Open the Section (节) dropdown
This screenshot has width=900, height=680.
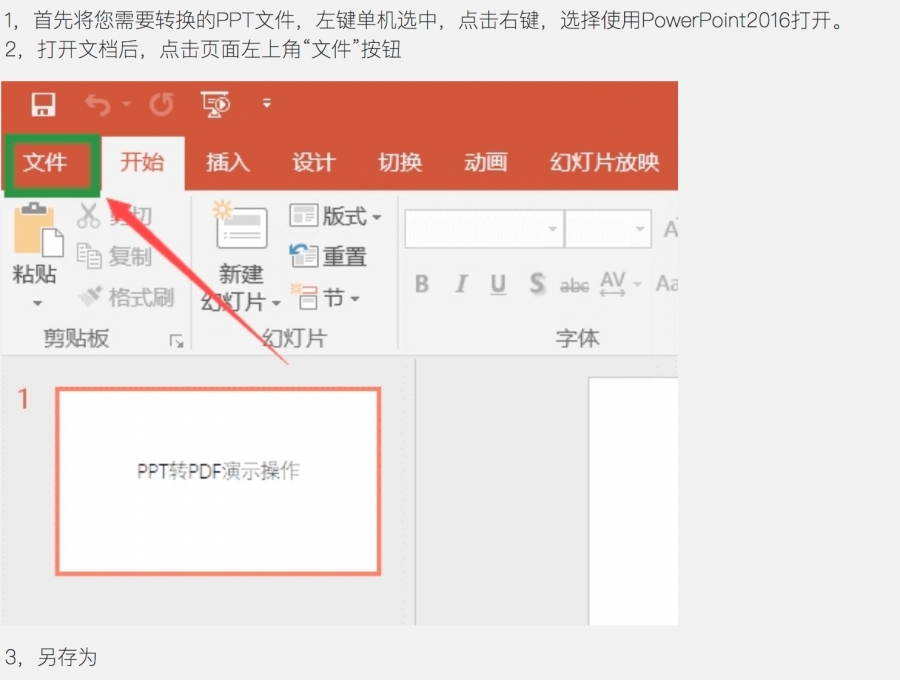click(327, 298)
